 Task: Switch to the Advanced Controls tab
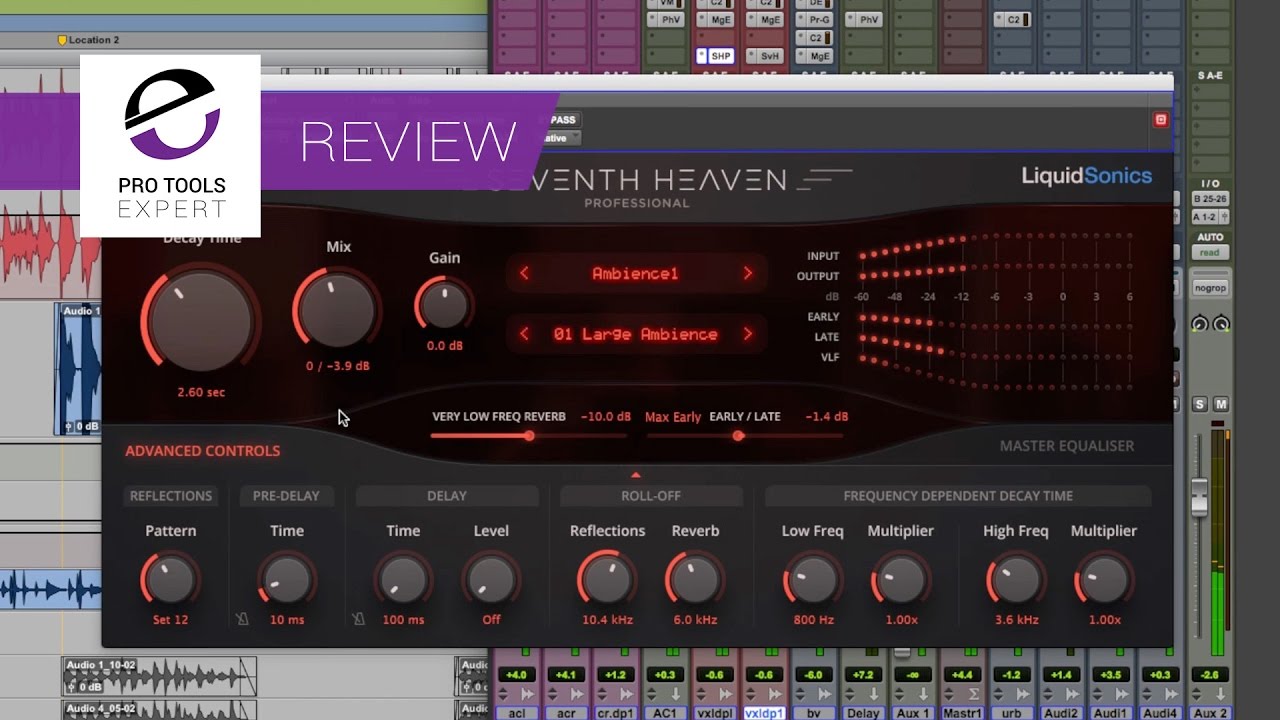(202, 451)
